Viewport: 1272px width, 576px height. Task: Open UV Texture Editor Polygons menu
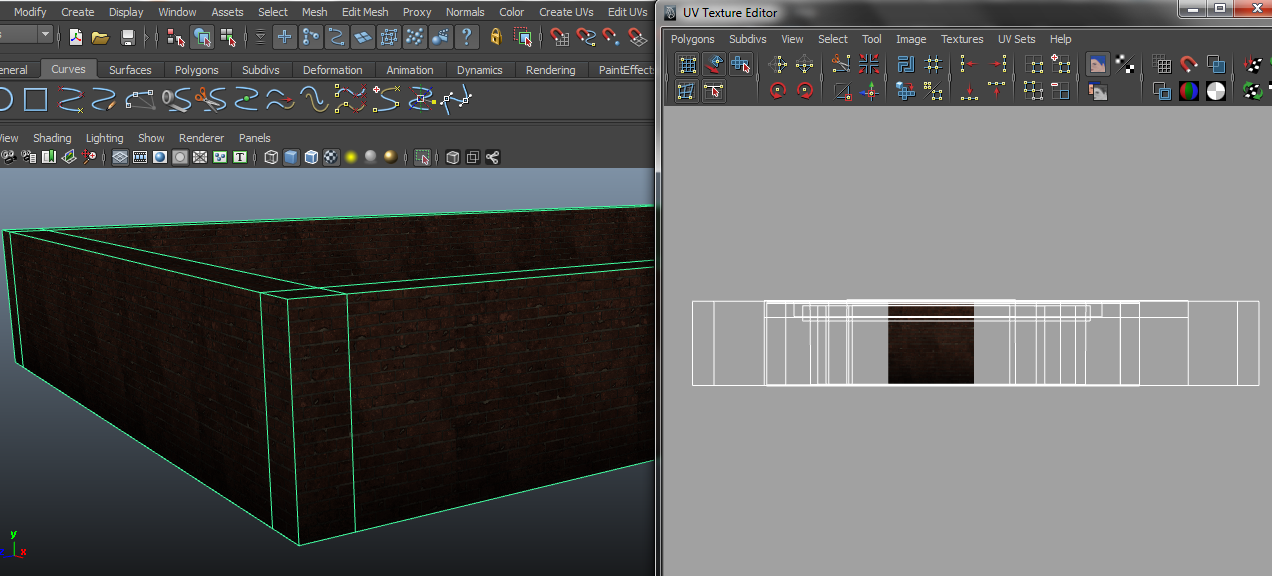(x=693, y=39)
